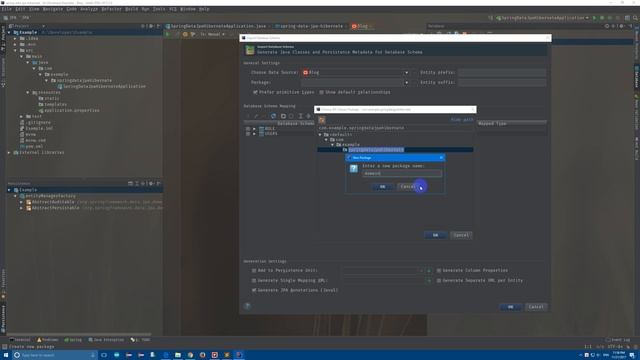
Task: Toggle Add to Persistence Unit checkbox
Action: pyautogui.click(x=254, y=270)
